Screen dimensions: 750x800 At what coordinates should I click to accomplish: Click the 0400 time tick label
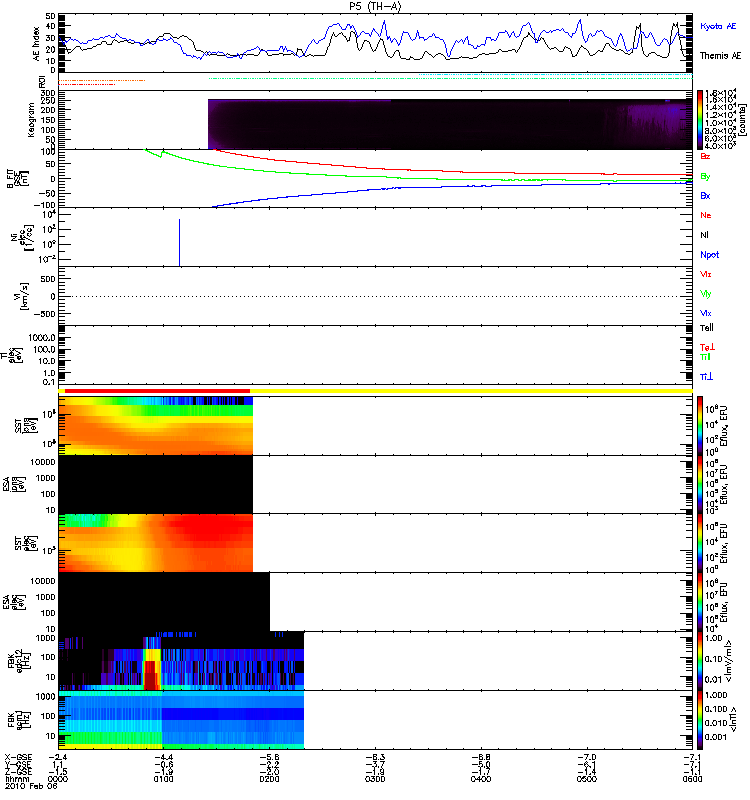coord(481,779)
